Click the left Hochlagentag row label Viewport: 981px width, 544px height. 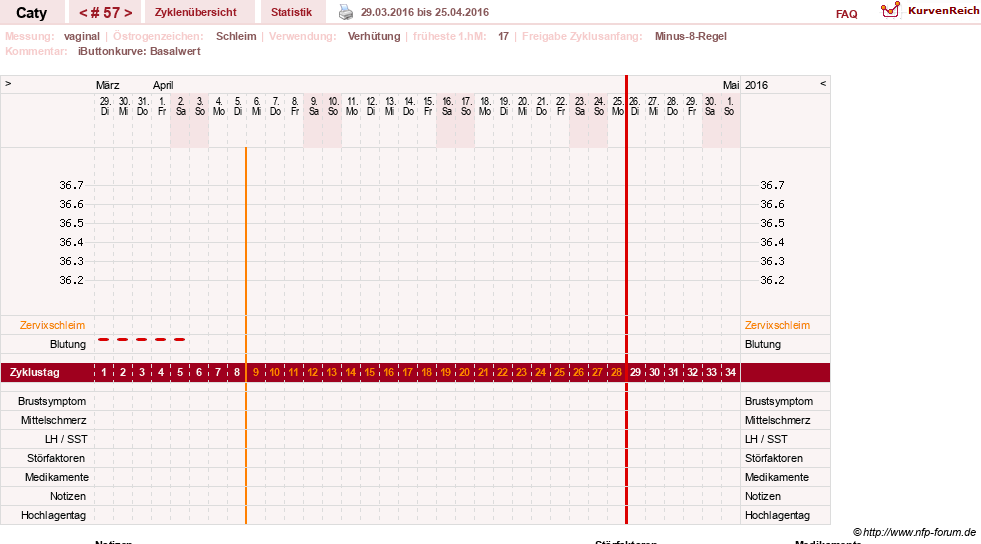click(54, 515)
